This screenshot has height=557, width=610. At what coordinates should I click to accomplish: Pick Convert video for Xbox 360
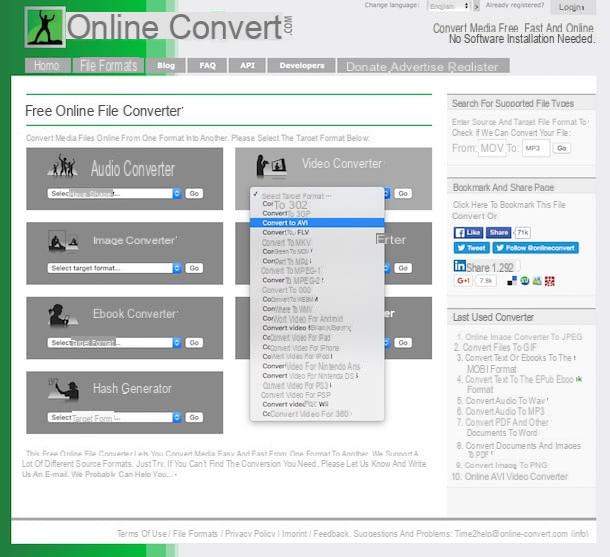pyautogui.click(x=317, y=414)
